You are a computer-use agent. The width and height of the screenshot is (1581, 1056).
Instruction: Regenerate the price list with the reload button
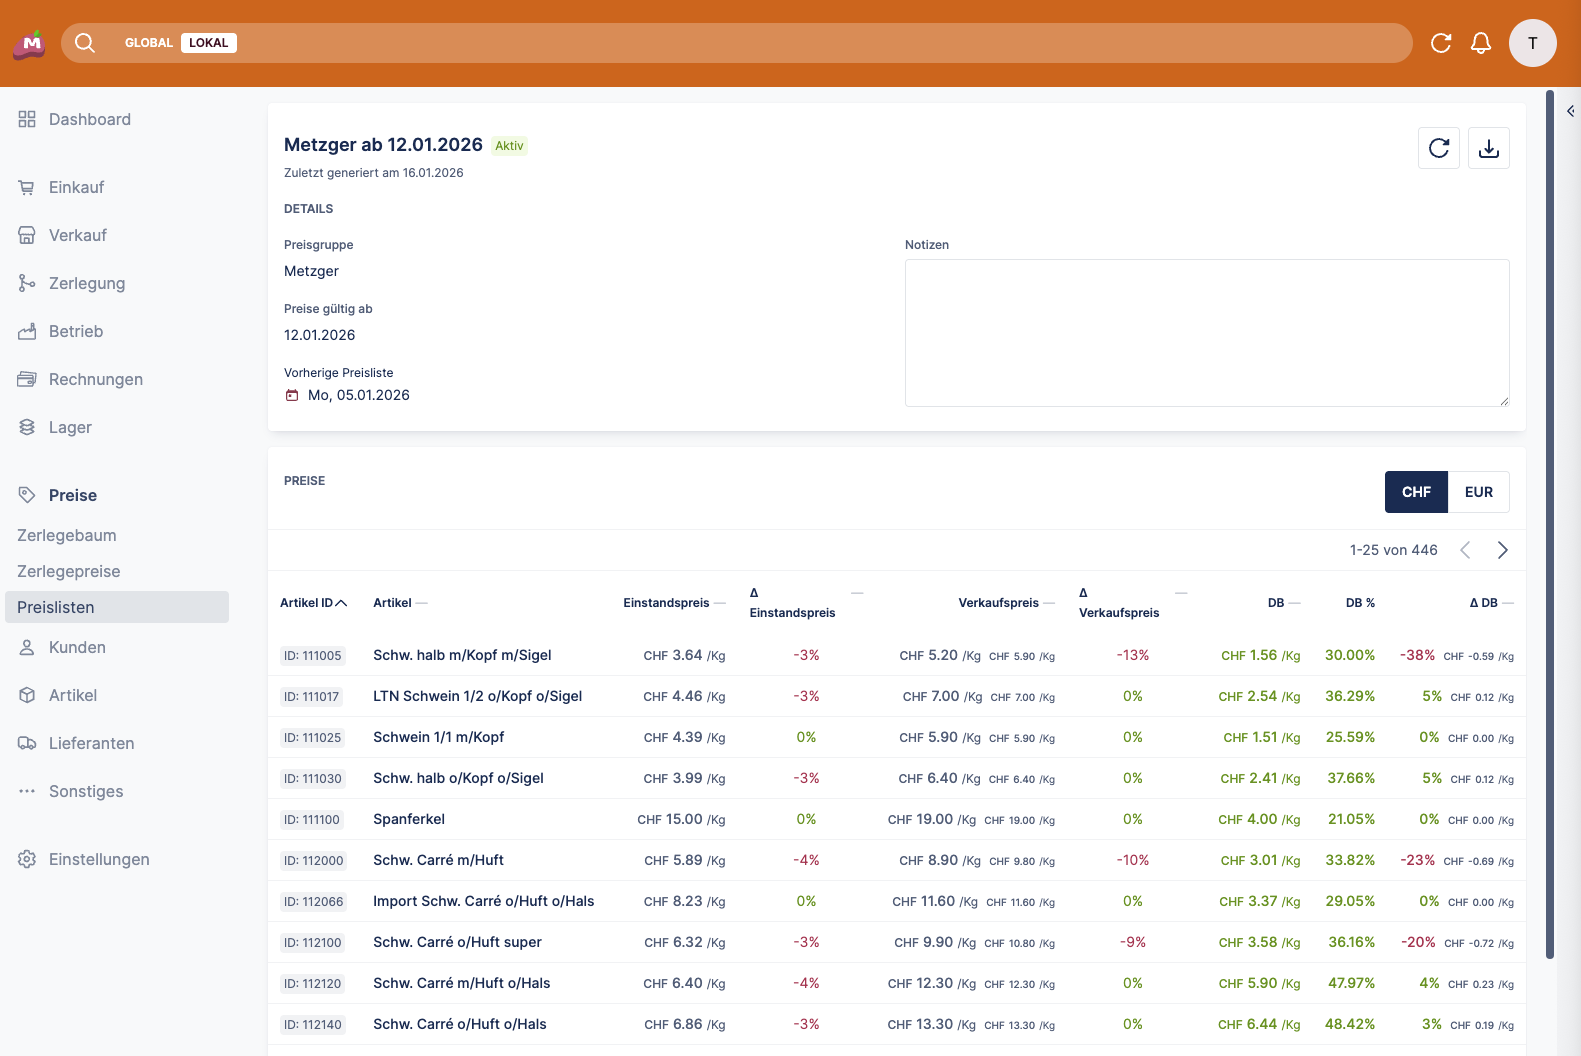[x=1438, y=148]
